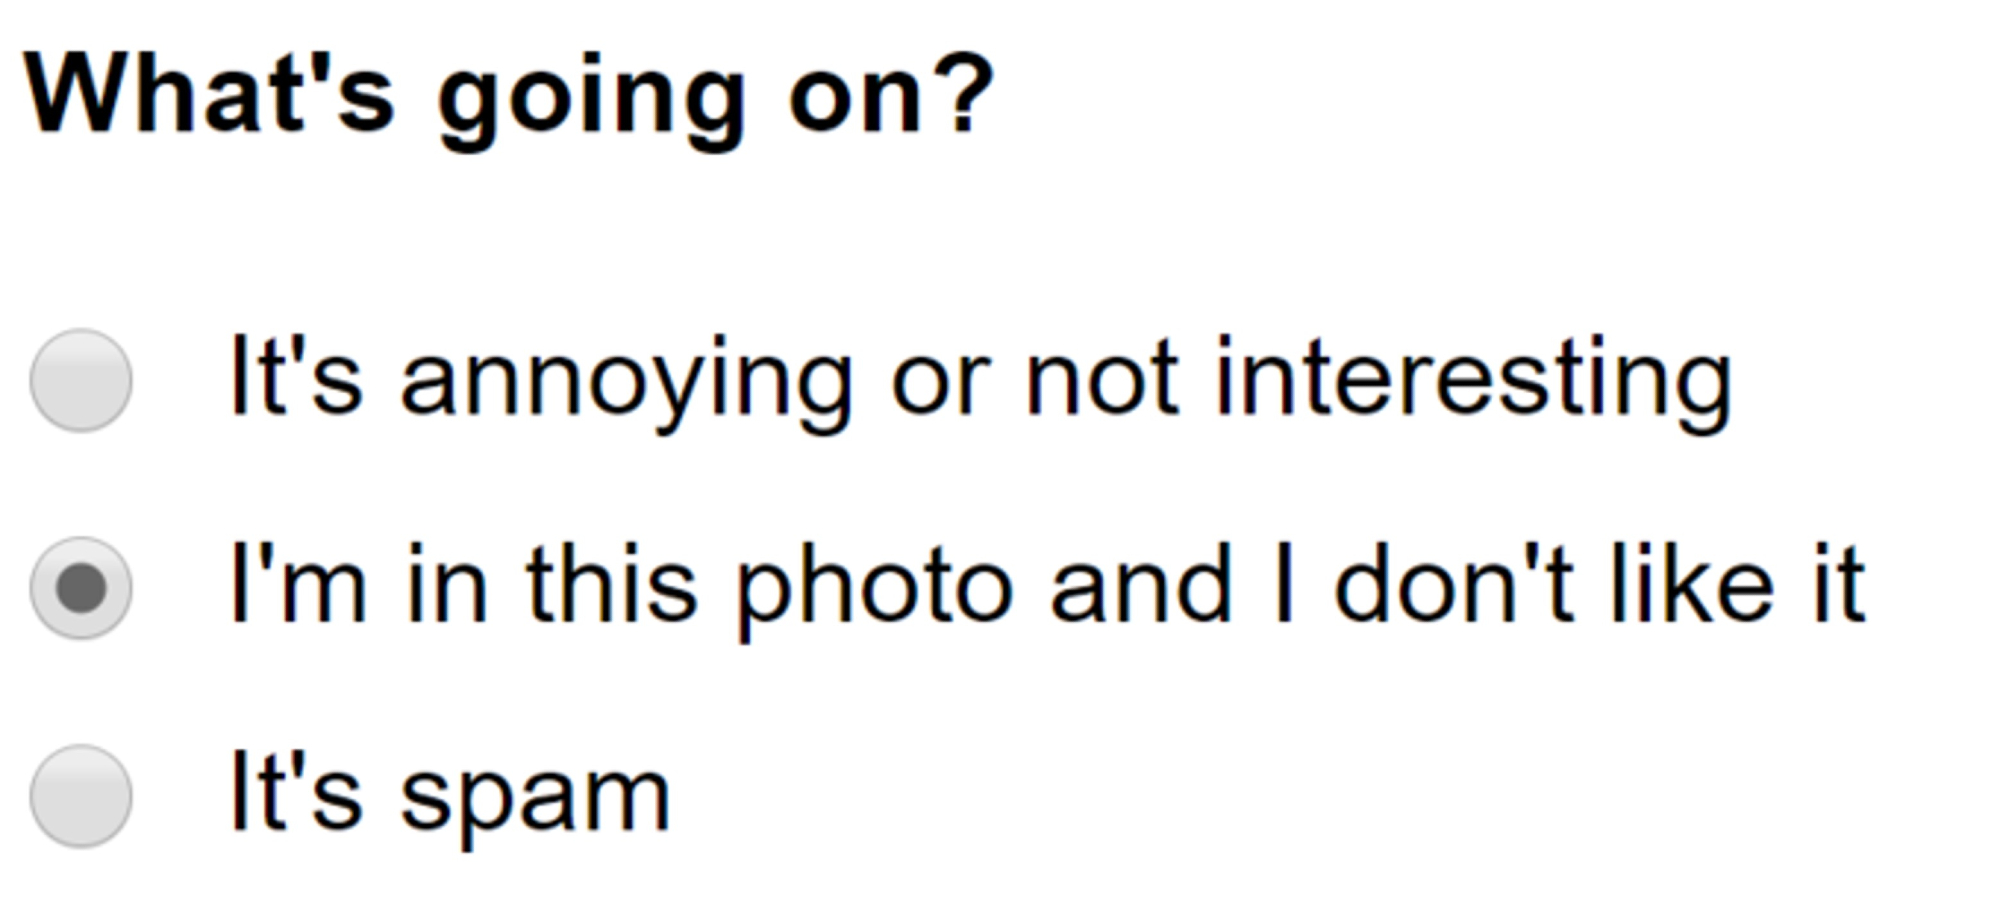Click the word "photo" in the middle option

coord(874,590)
